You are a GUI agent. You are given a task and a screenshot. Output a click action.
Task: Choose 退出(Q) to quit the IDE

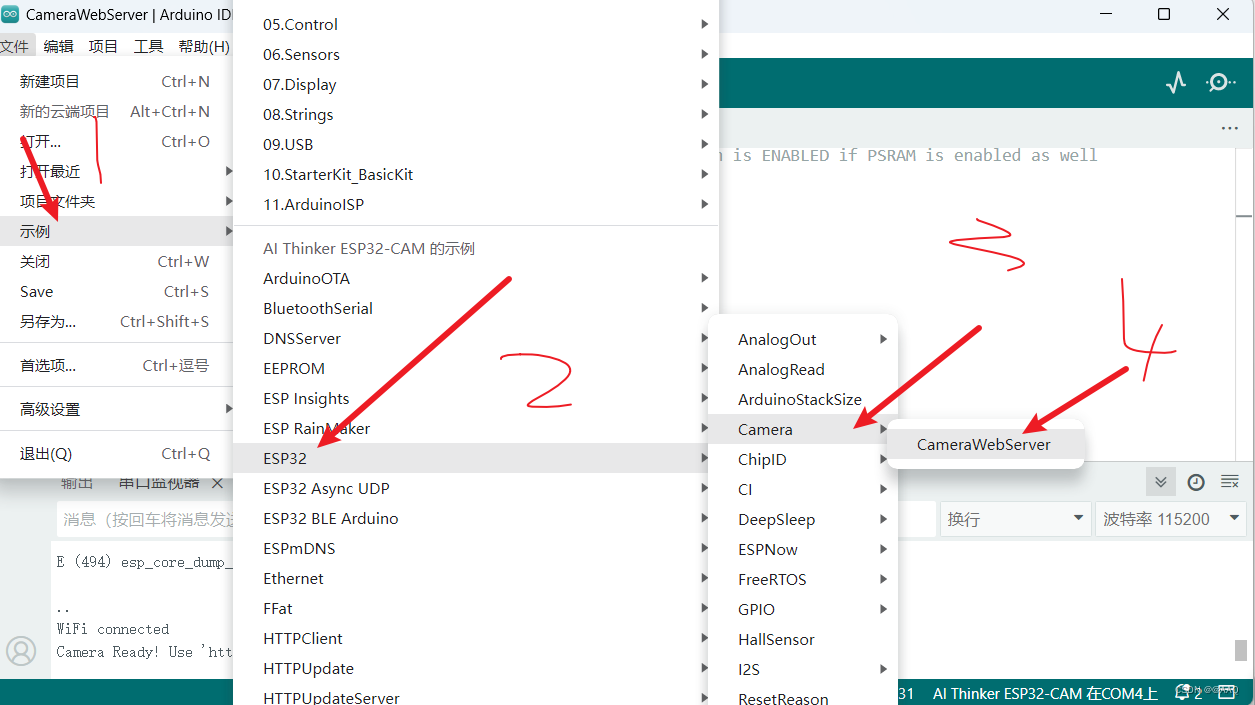pyautogui.click(x=116, y=453)
